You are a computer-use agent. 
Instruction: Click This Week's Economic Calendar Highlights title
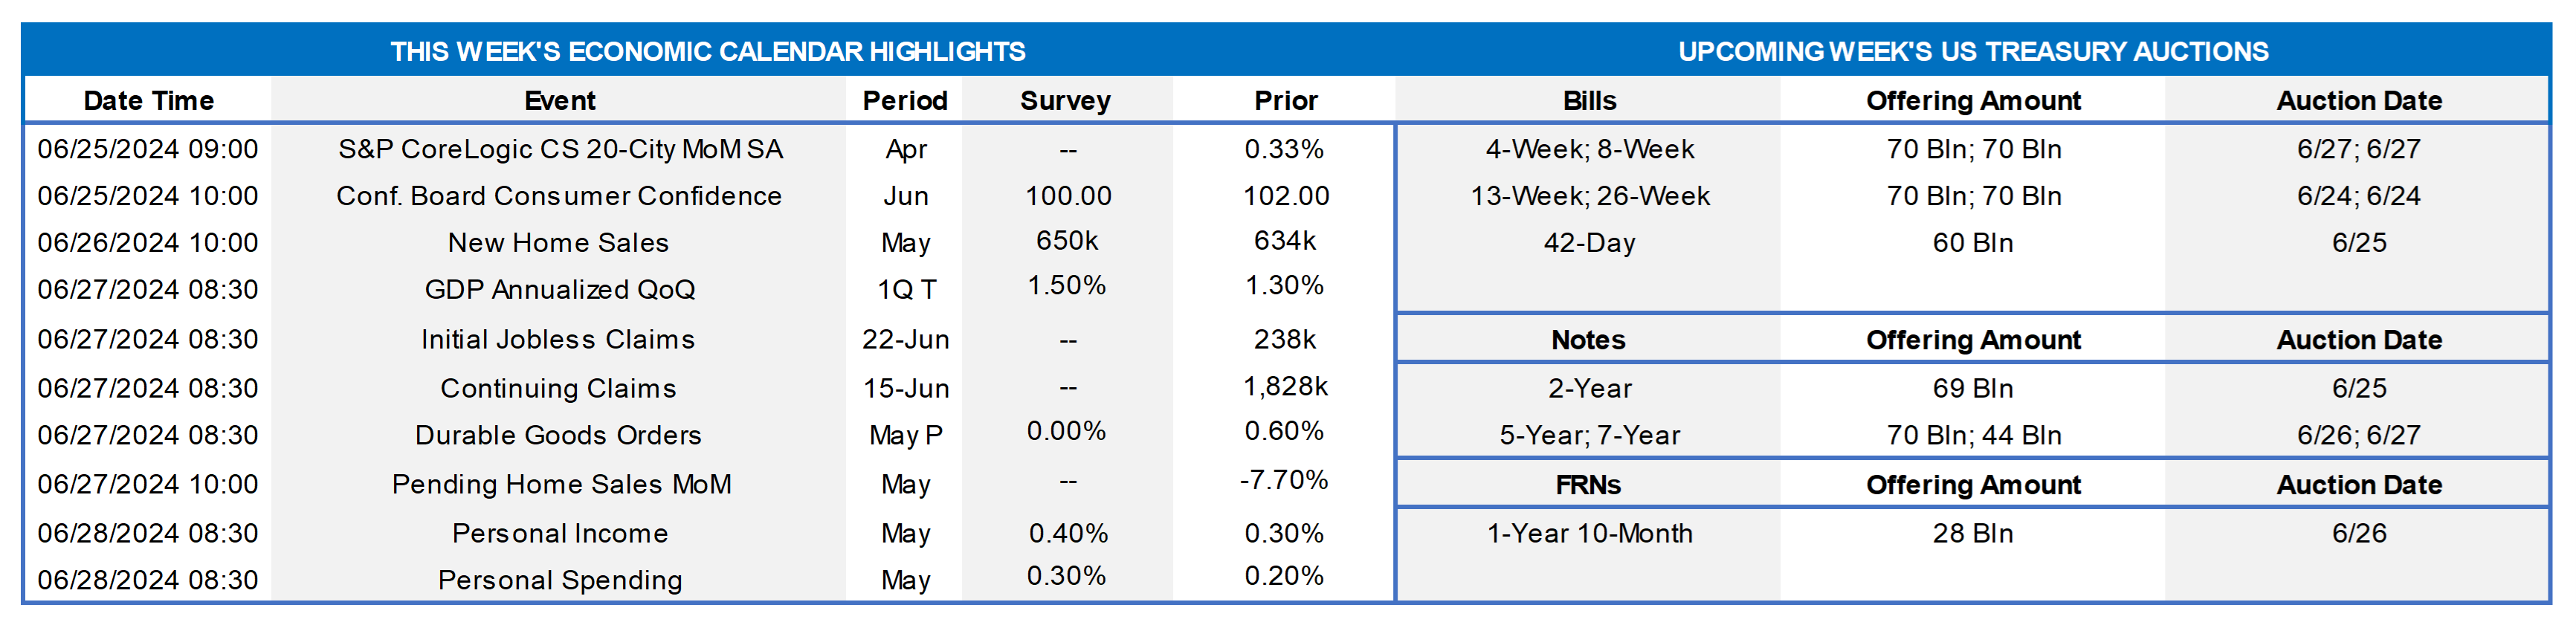(x=707, y=52)
